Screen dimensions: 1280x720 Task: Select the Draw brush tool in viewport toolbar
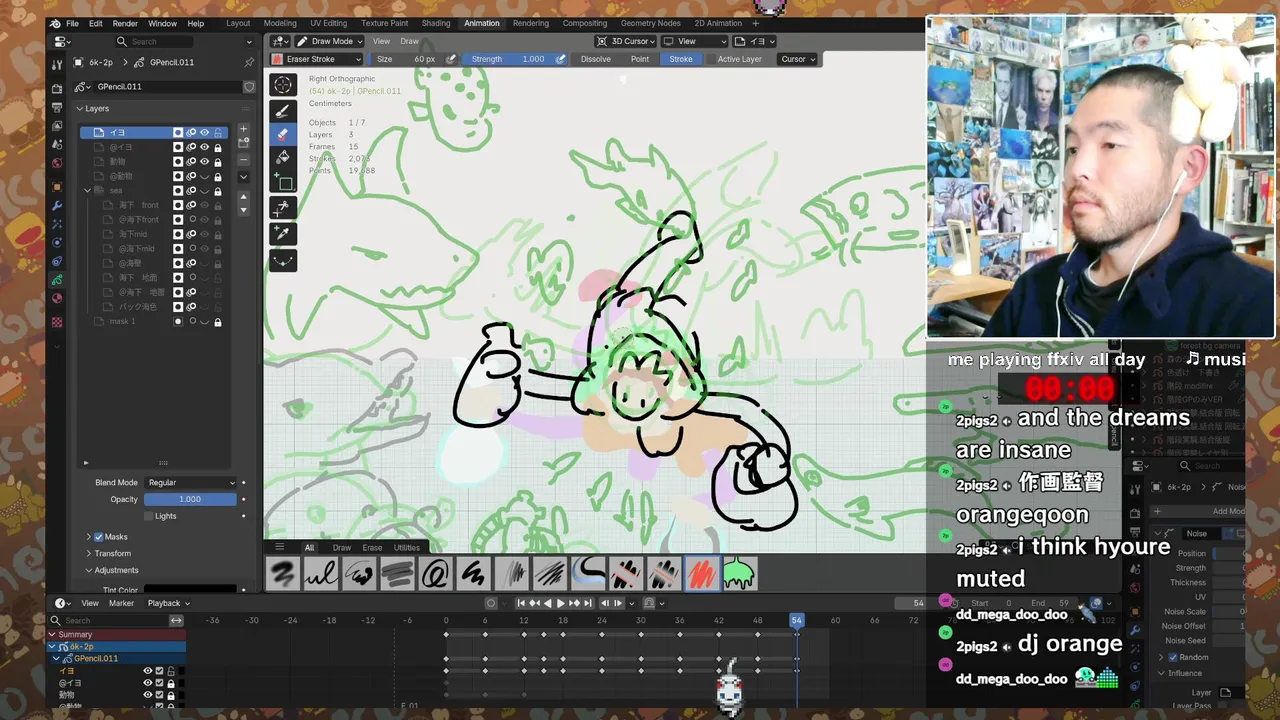[283, 110]
